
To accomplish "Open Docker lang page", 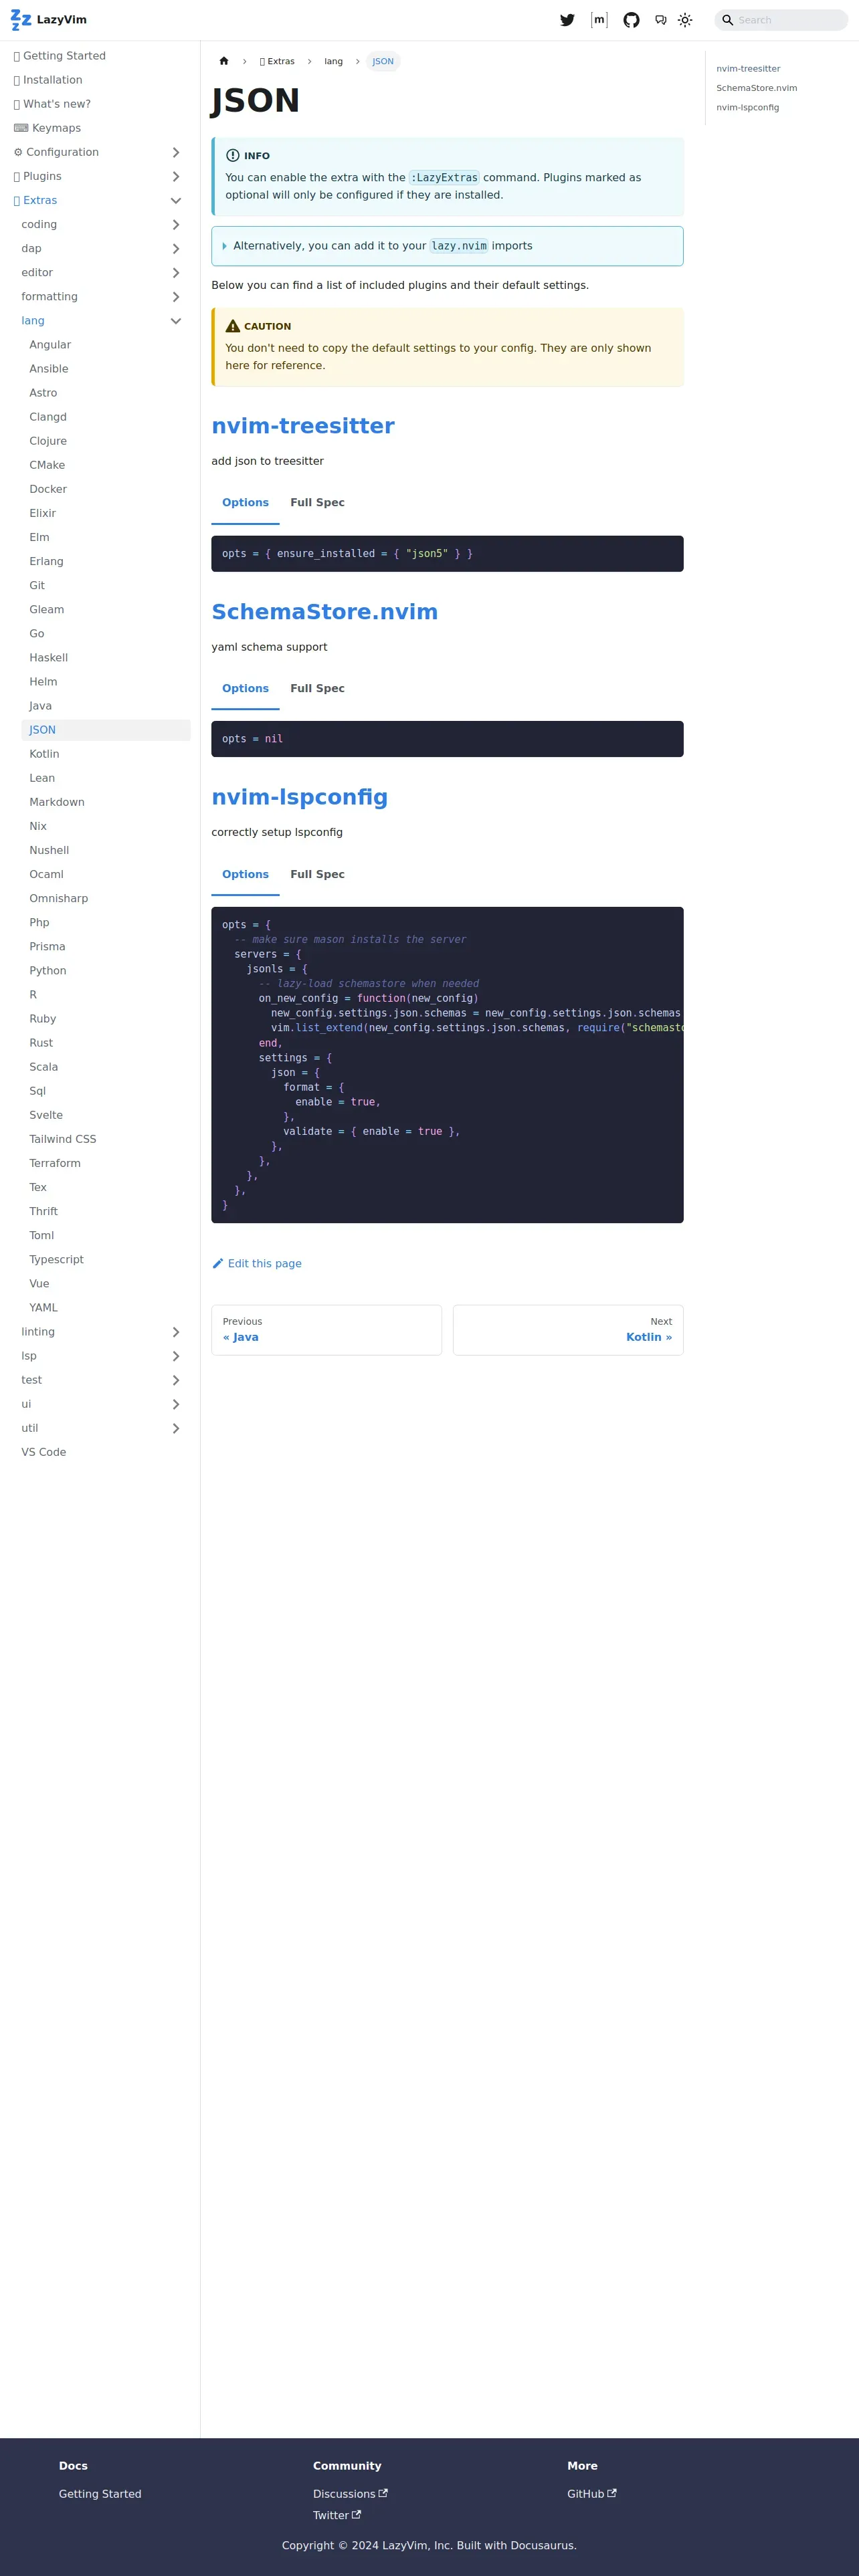I will coord(106,489).
